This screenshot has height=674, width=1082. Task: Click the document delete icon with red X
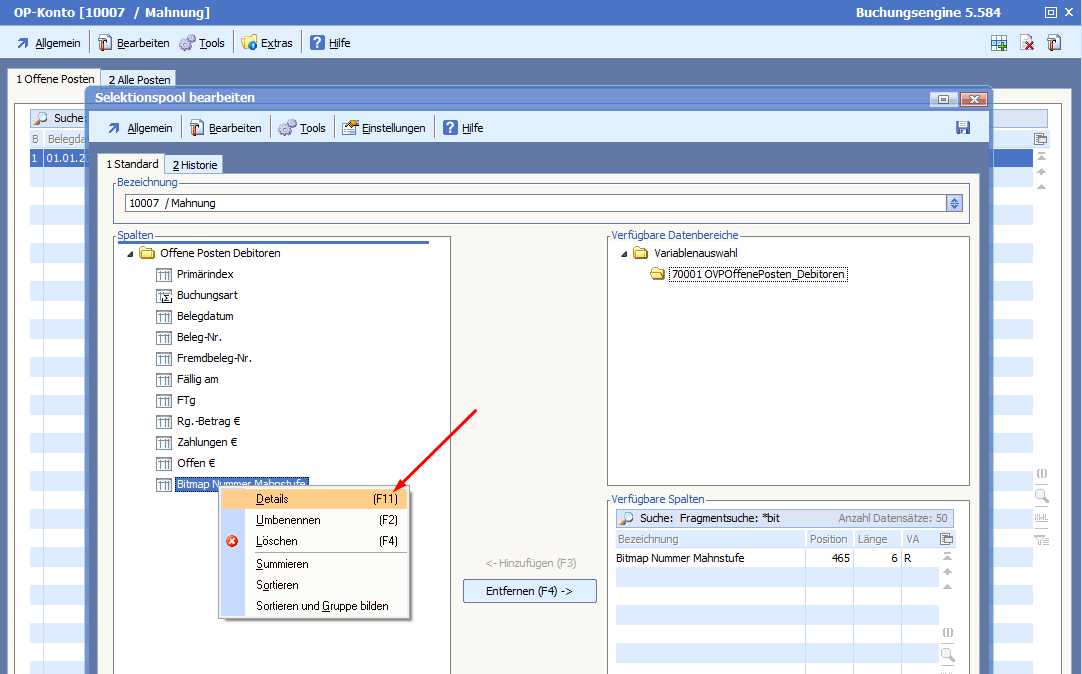tap(1026, 43)
